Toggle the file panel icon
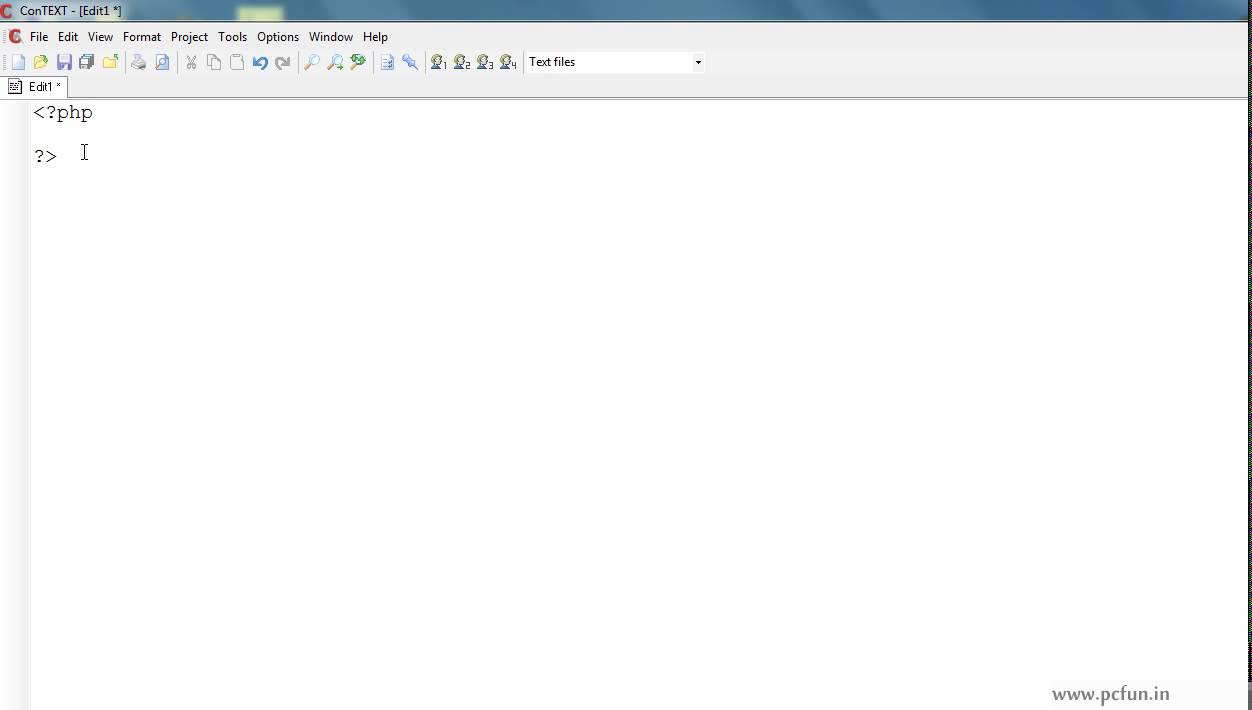1252x710 pixels. pyautogui.click(x=387, y=62)
